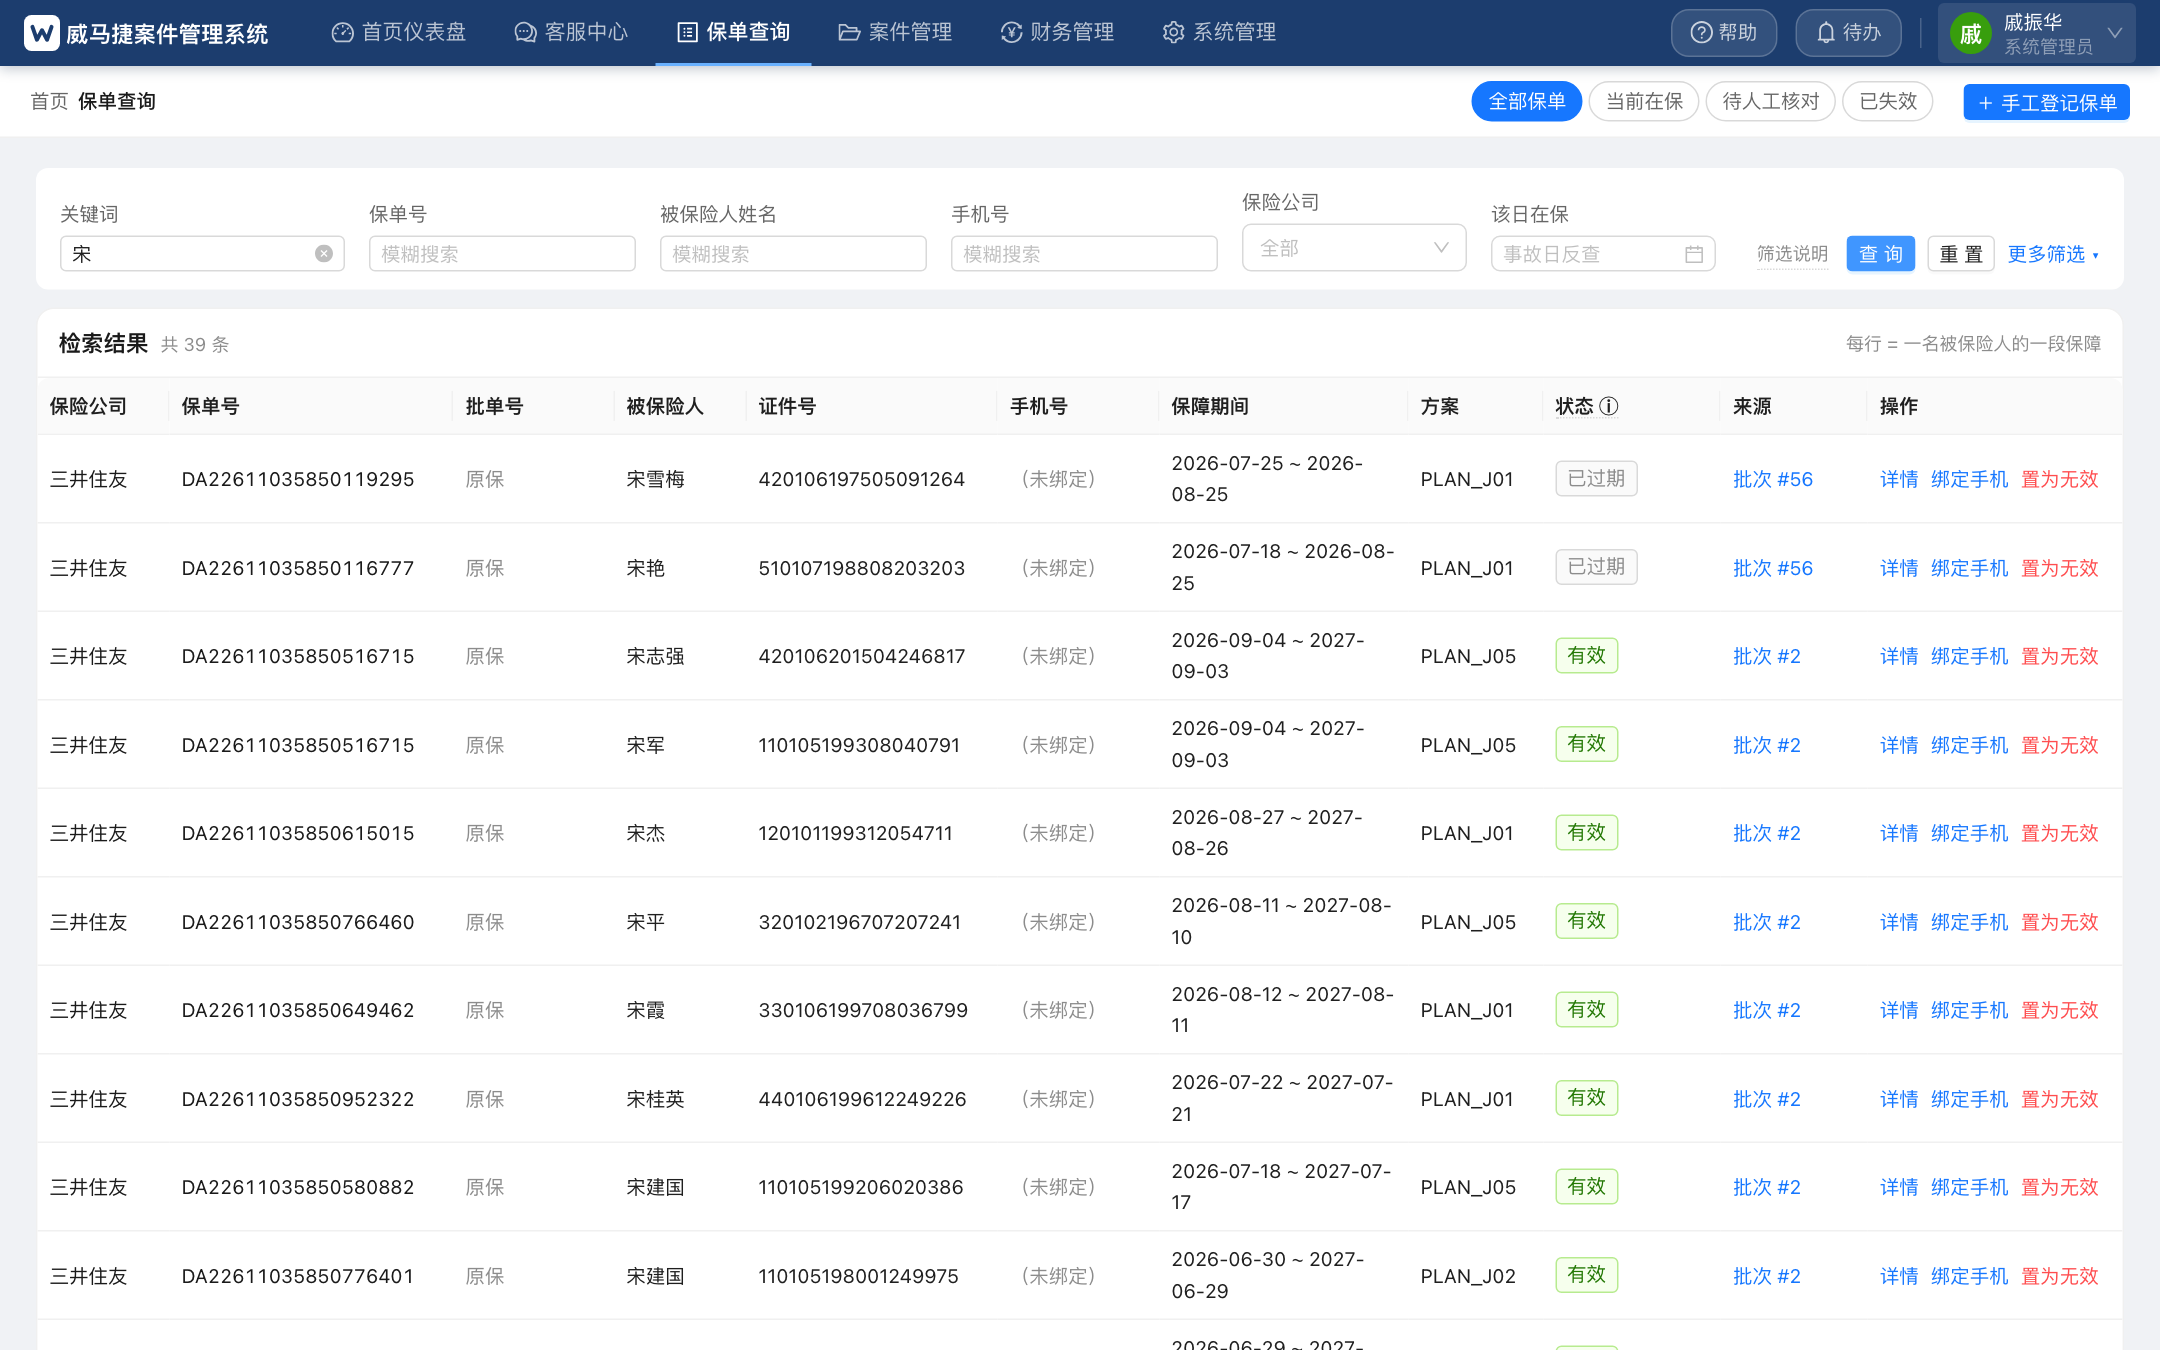Focus the 被保险人姓名 search input
This screenshot has width=2160, height=1350.
tap(793, 254)
